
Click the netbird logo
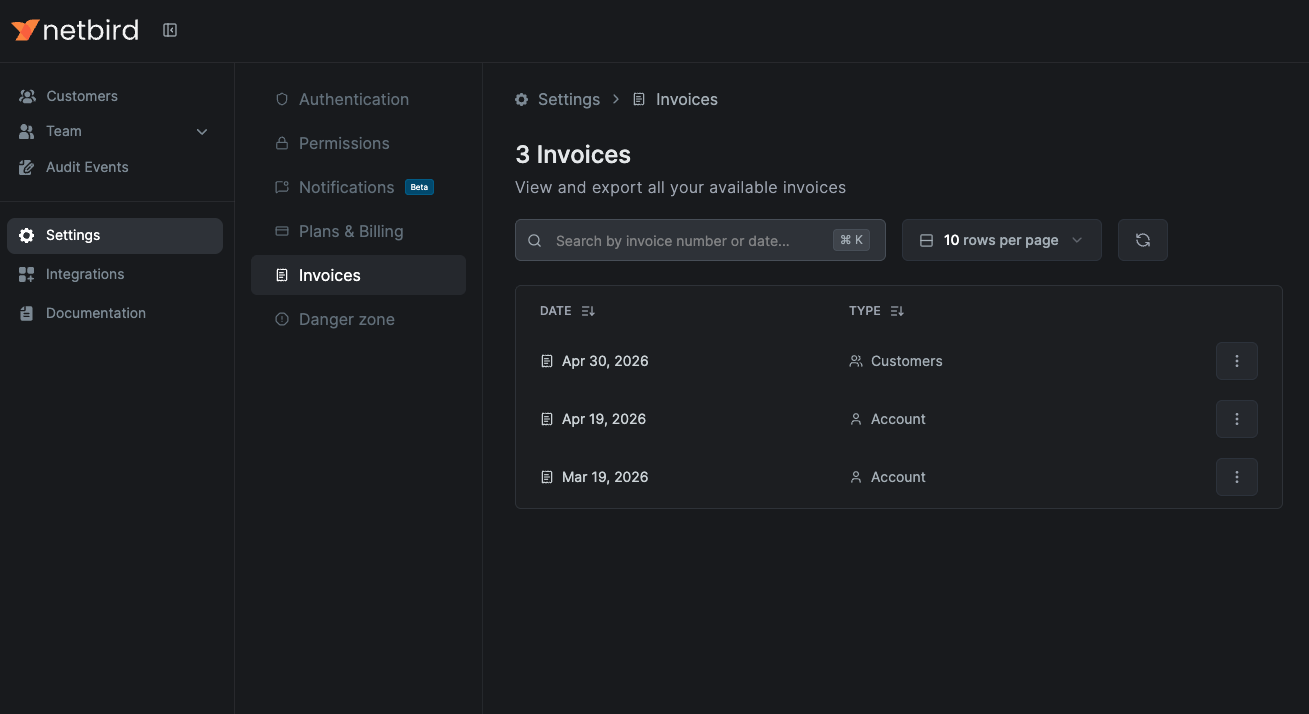pyautogui.click(x=75, y=30)
